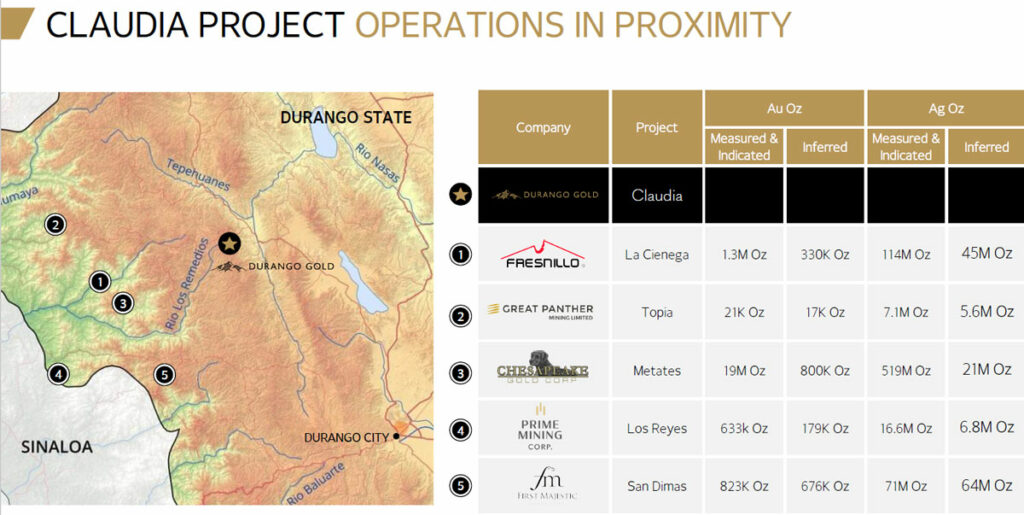Click the 21M Oz cell
Screen dimensions: 1024x515
click(986, 369)
